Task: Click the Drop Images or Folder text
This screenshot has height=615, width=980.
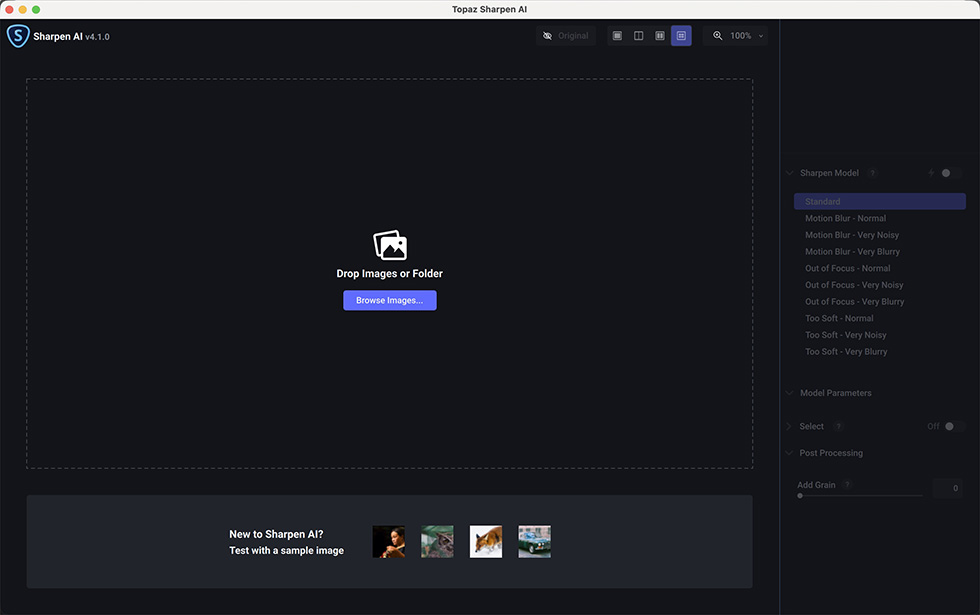Action: tap(389, 274)
